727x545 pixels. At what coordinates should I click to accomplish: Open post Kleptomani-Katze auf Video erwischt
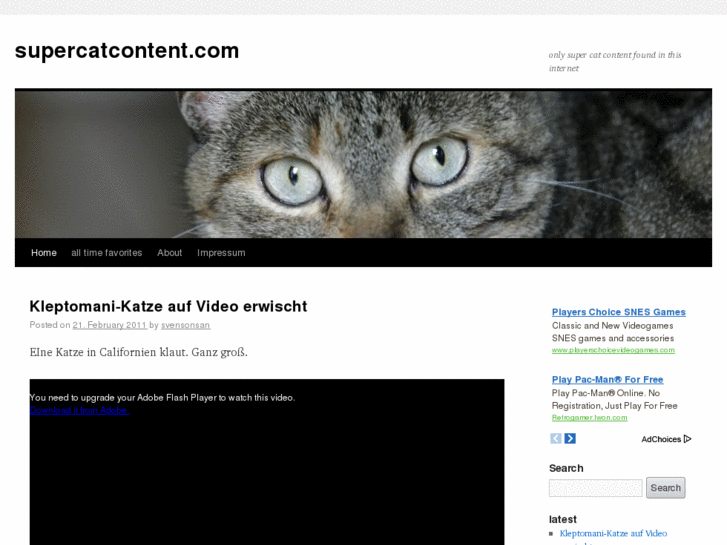click(x=168, y=306)
